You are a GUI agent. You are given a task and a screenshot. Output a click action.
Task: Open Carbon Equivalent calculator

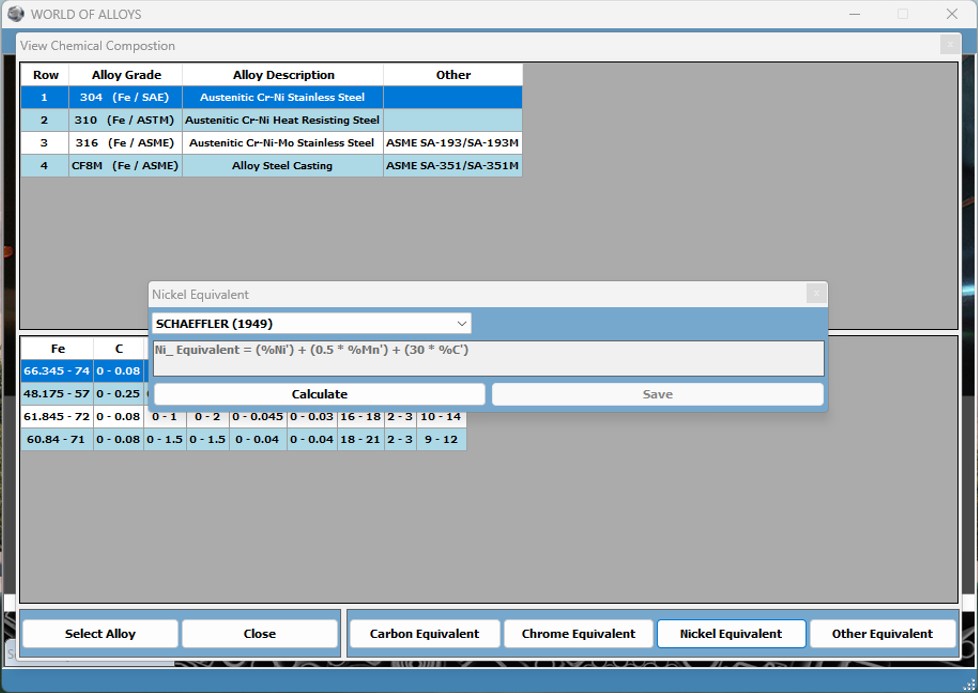pyautogui.click(x=425, y=634)
